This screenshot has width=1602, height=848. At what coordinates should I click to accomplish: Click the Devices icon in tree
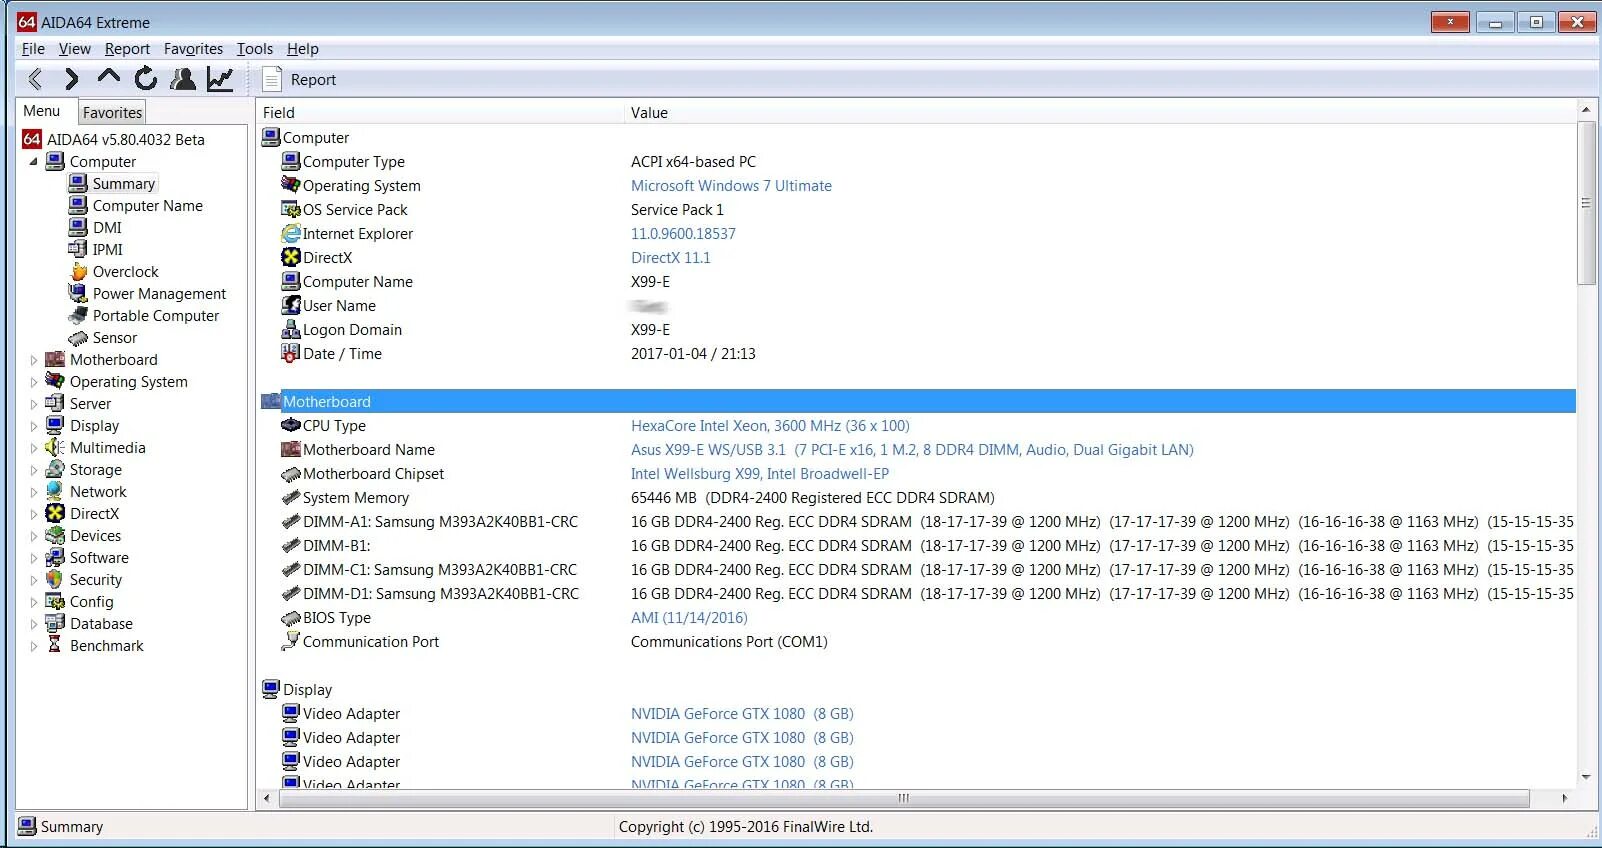point(55,536)
